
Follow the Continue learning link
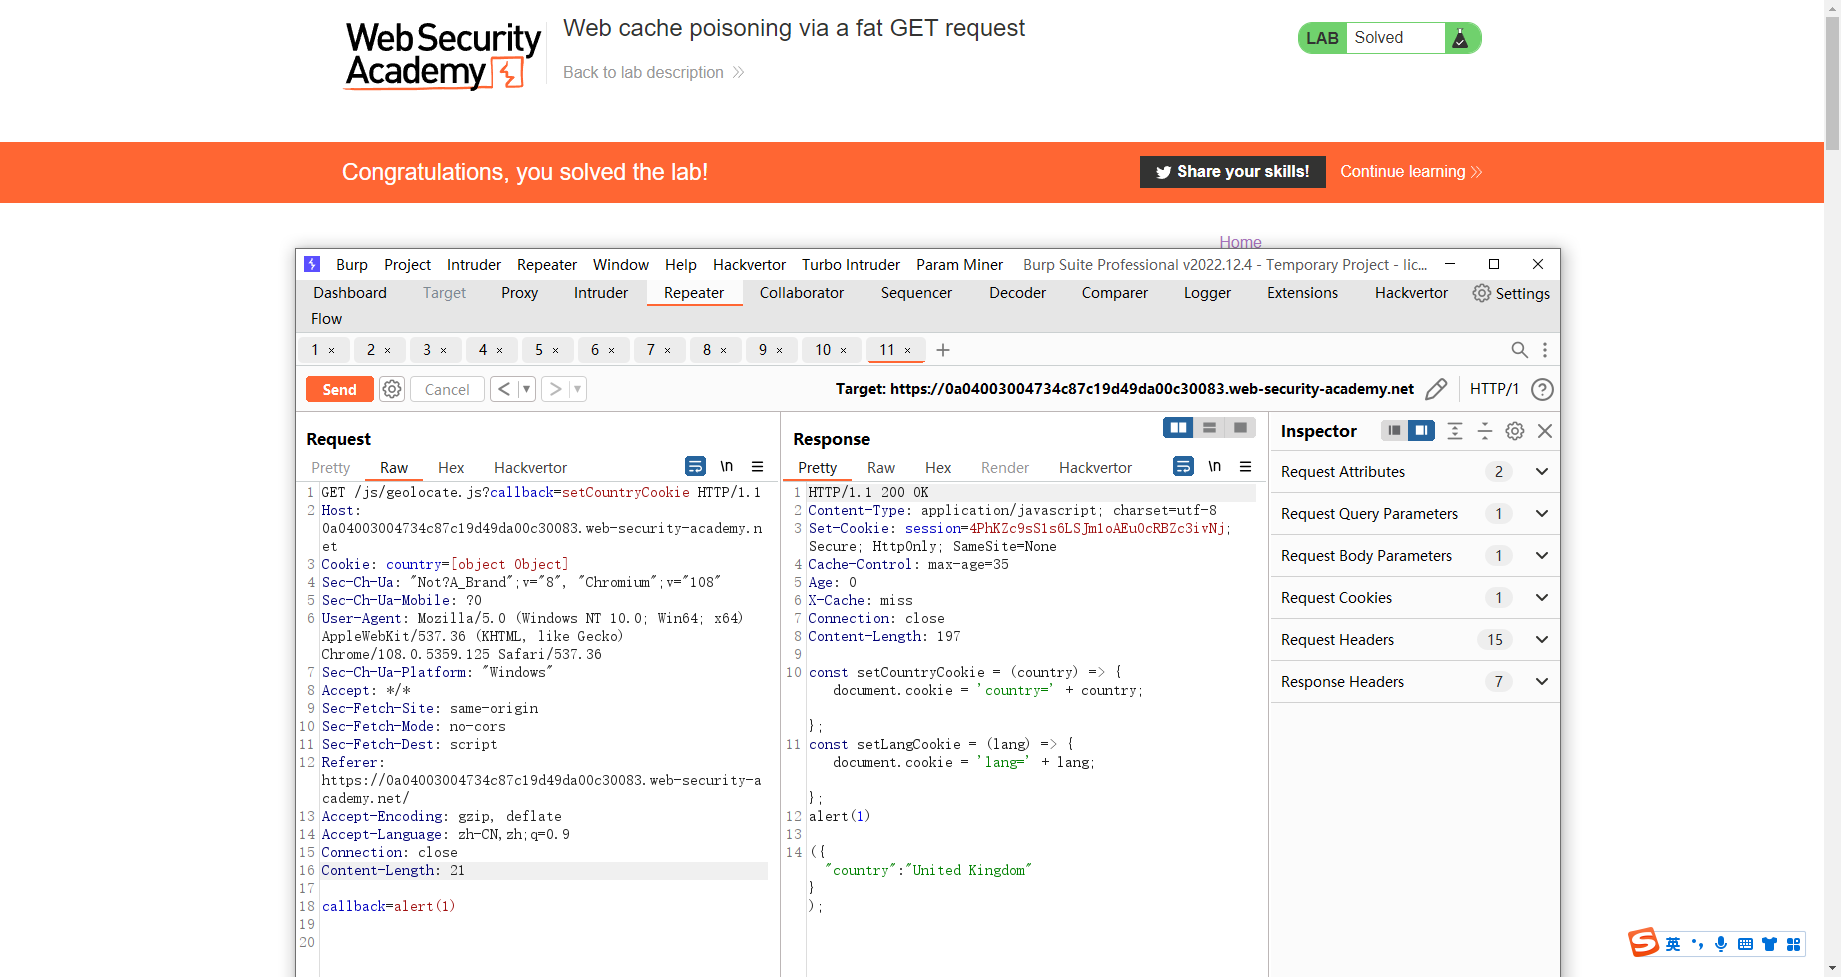pos(1410,172)
